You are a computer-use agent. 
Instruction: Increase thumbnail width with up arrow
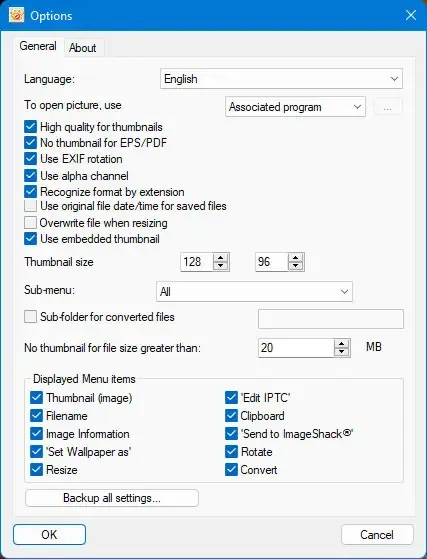click(221, 258)
